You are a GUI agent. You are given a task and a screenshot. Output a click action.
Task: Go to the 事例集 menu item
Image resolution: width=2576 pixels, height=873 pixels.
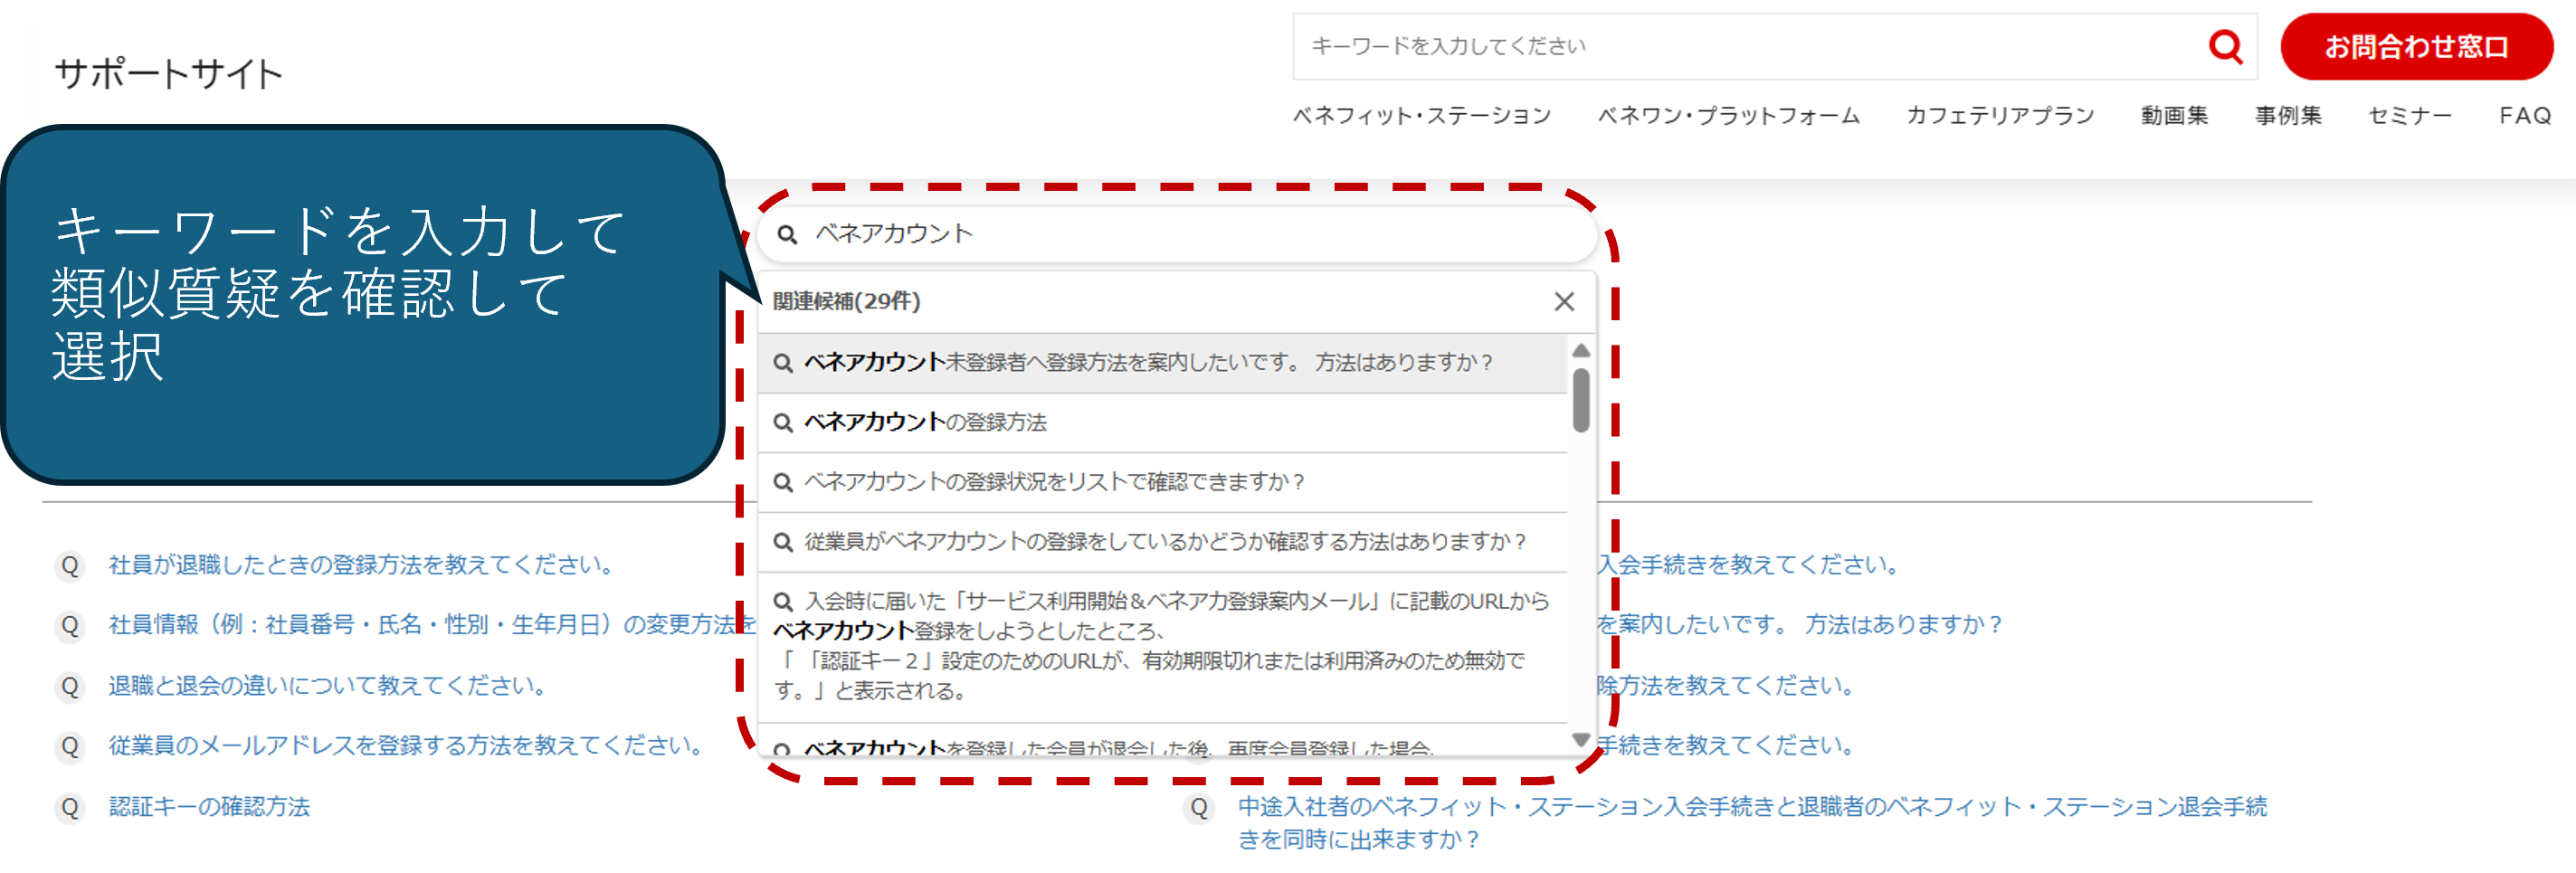coord(2288,116)
